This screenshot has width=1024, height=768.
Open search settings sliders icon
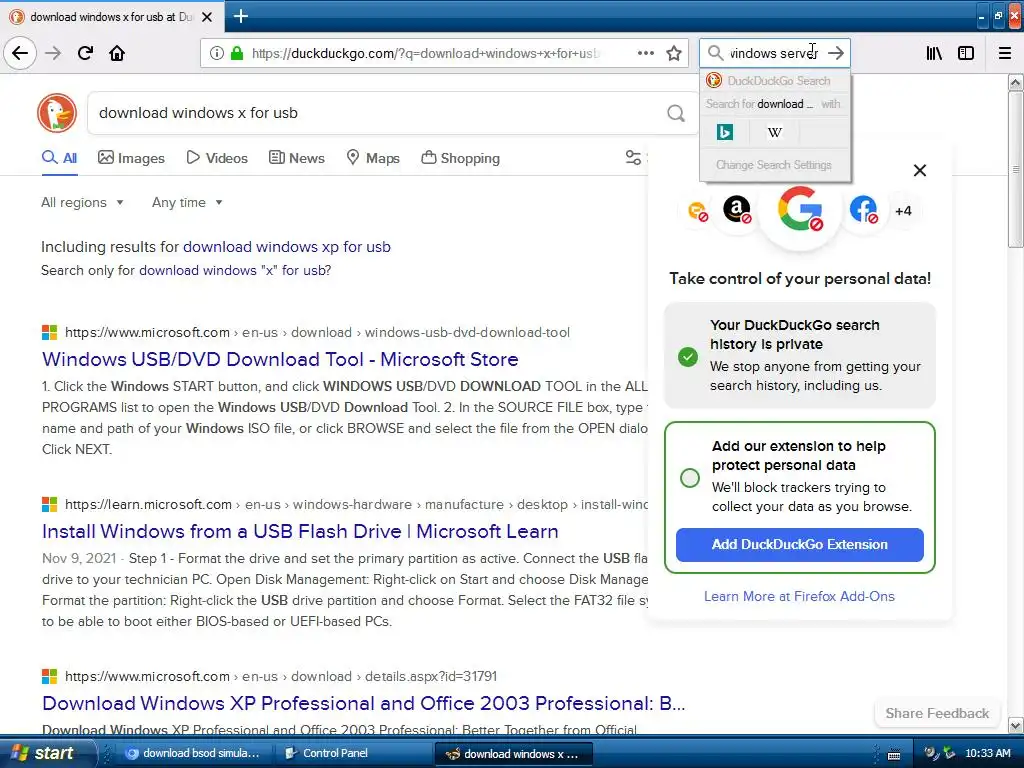tap(633, 158)
